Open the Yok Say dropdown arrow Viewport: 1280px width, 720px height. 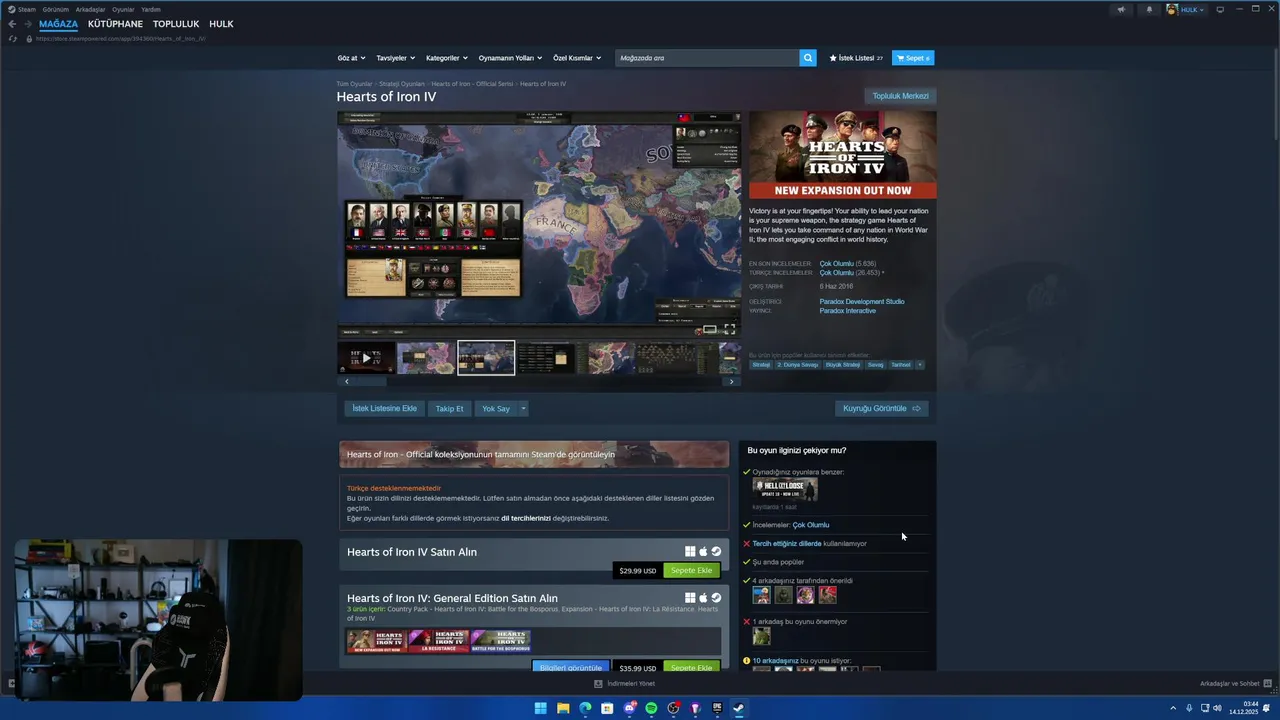click(522, 408)
